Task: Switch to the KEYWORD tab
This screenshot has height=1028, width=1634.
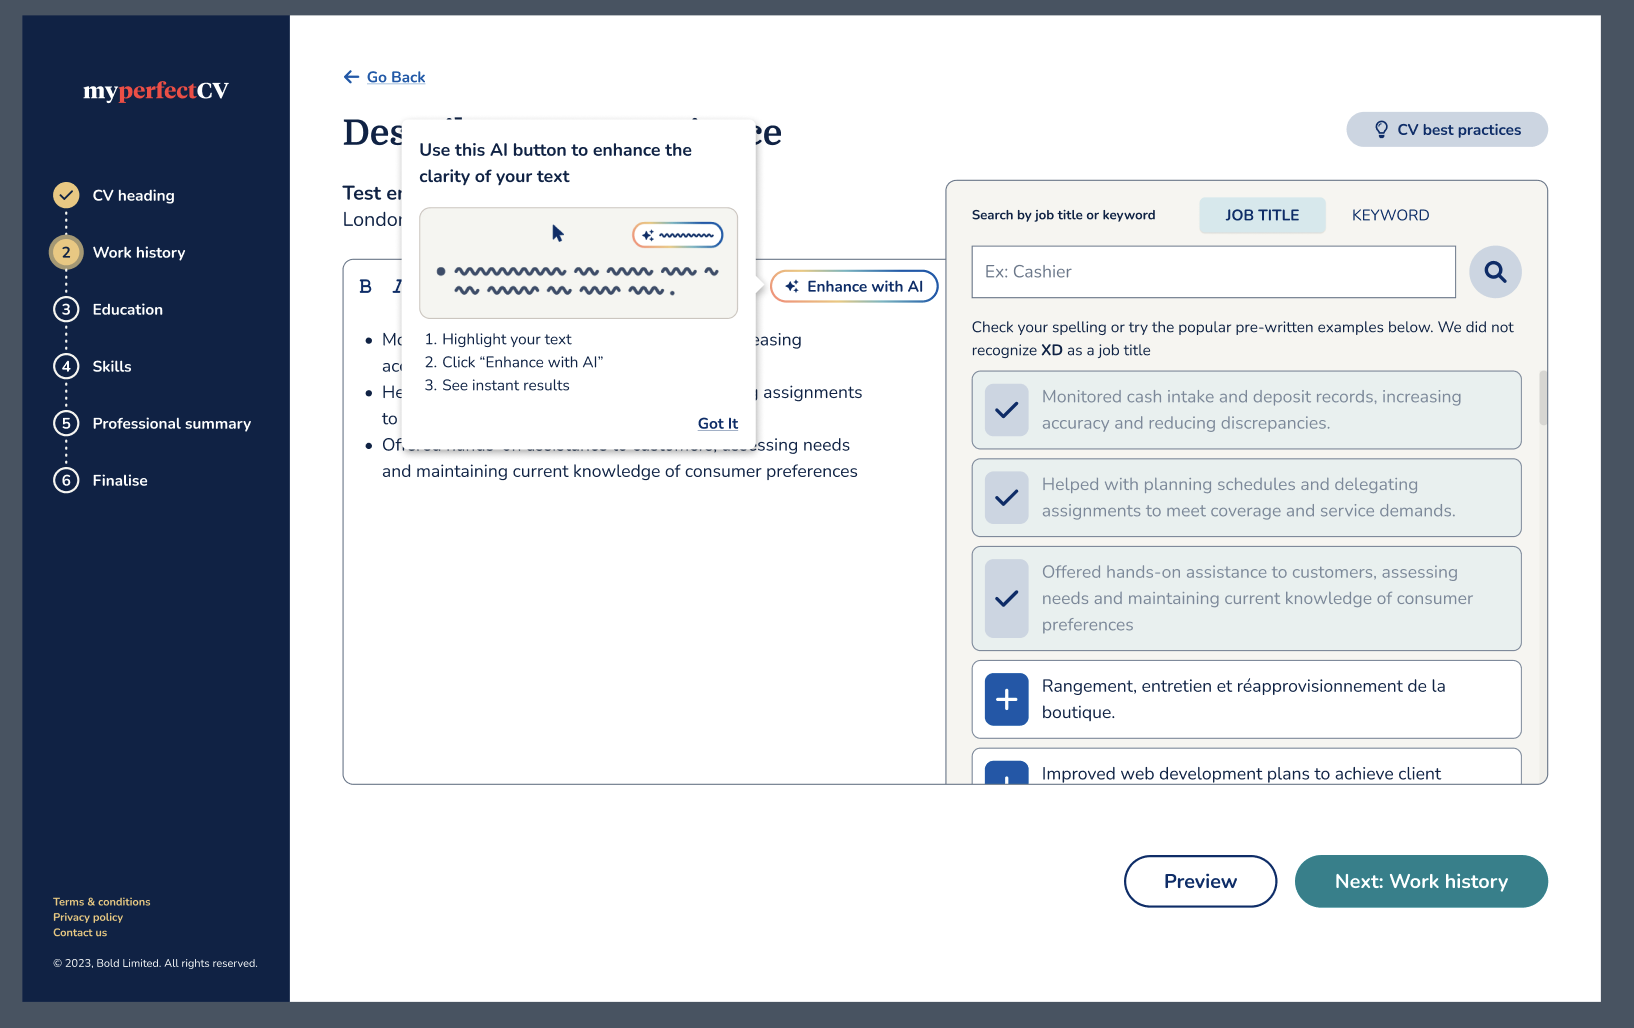Action: click(1390, 215)
